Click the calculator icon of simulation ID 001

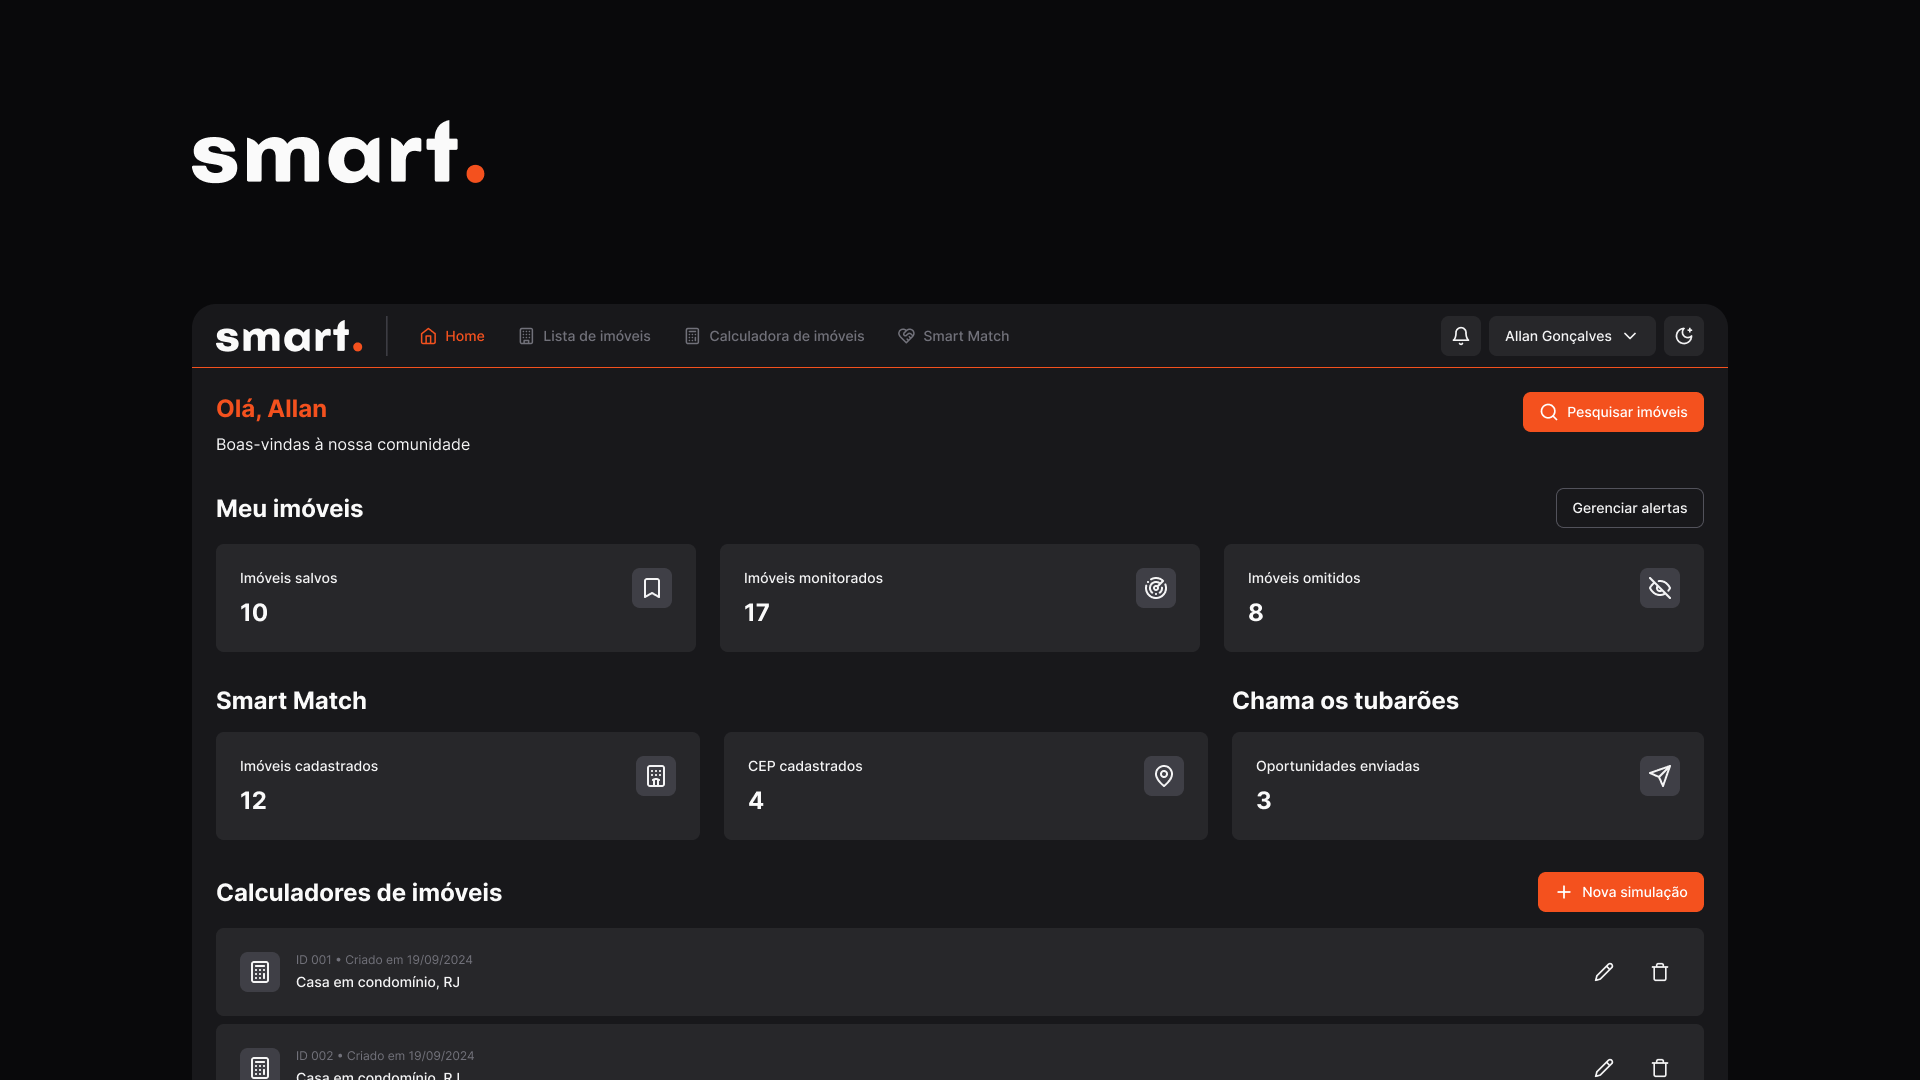[260, 972]
